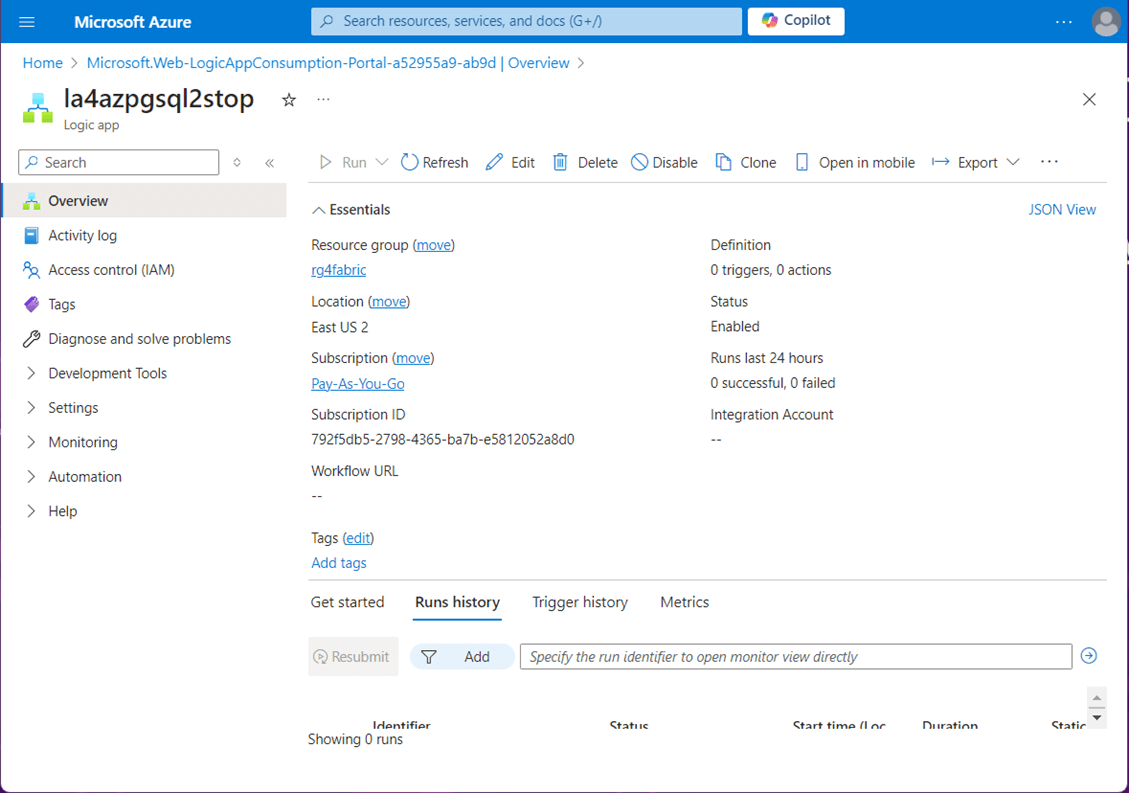Click the 'East US 2' location value

pos(339,327)
